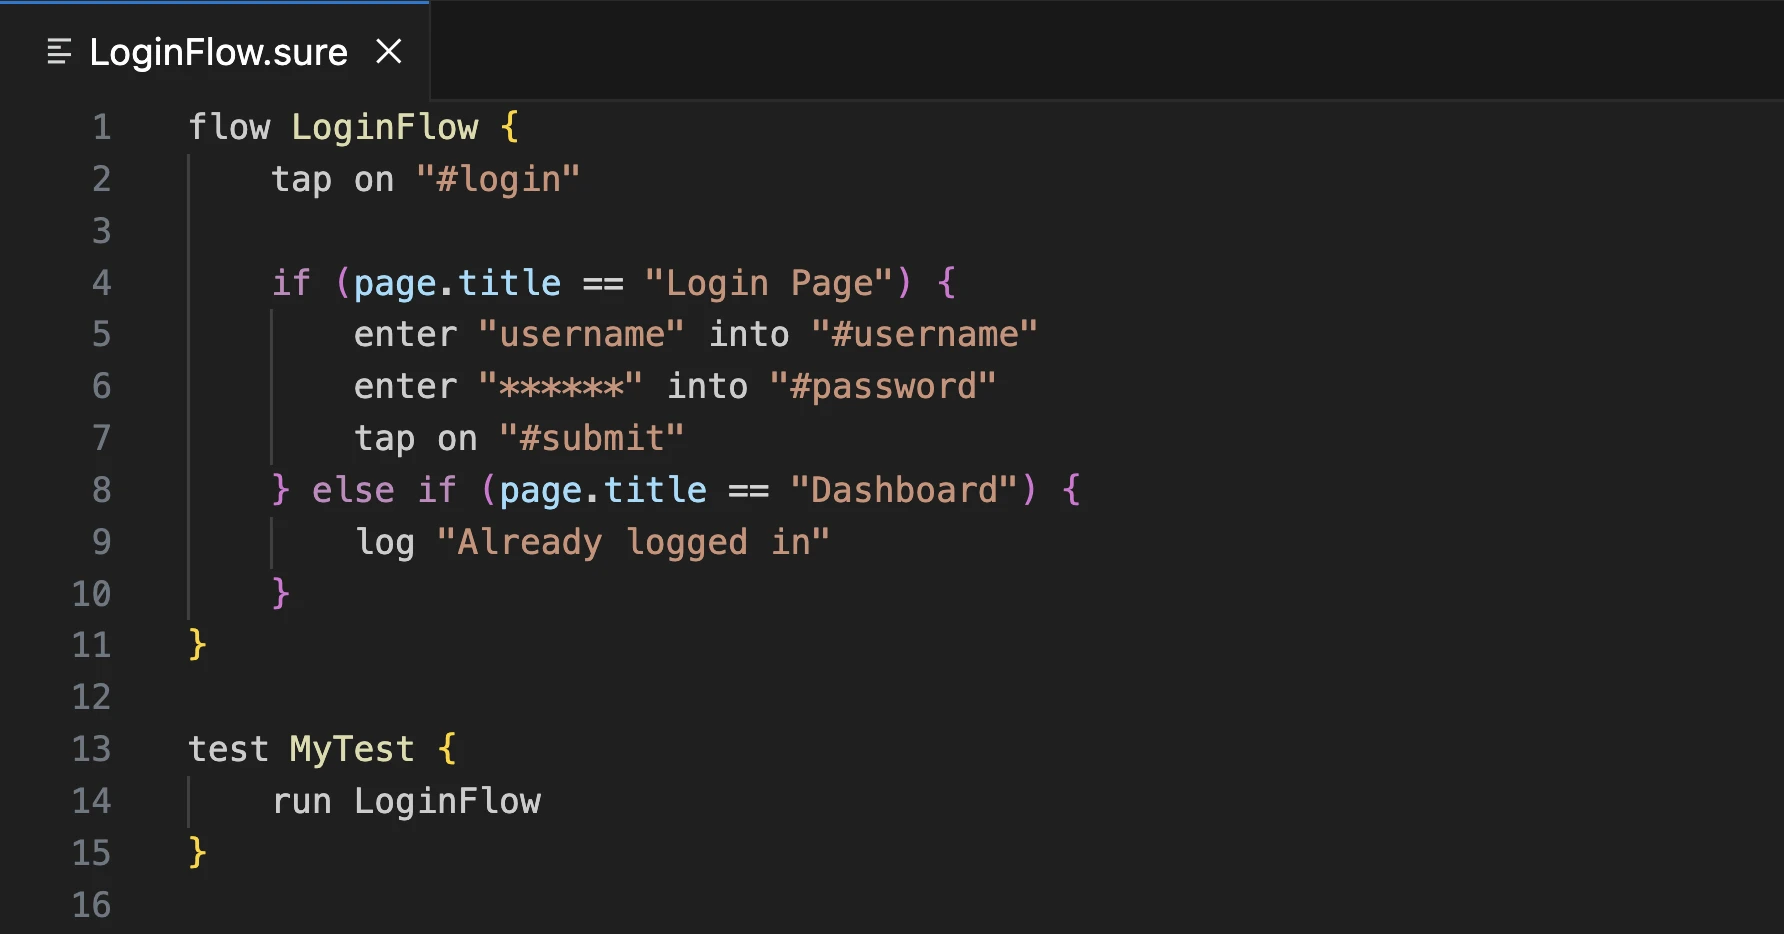This screenshot has height=934, width=1784.
Task: Click the "Login Page" string literal
Action: click(x=768, y=283)
